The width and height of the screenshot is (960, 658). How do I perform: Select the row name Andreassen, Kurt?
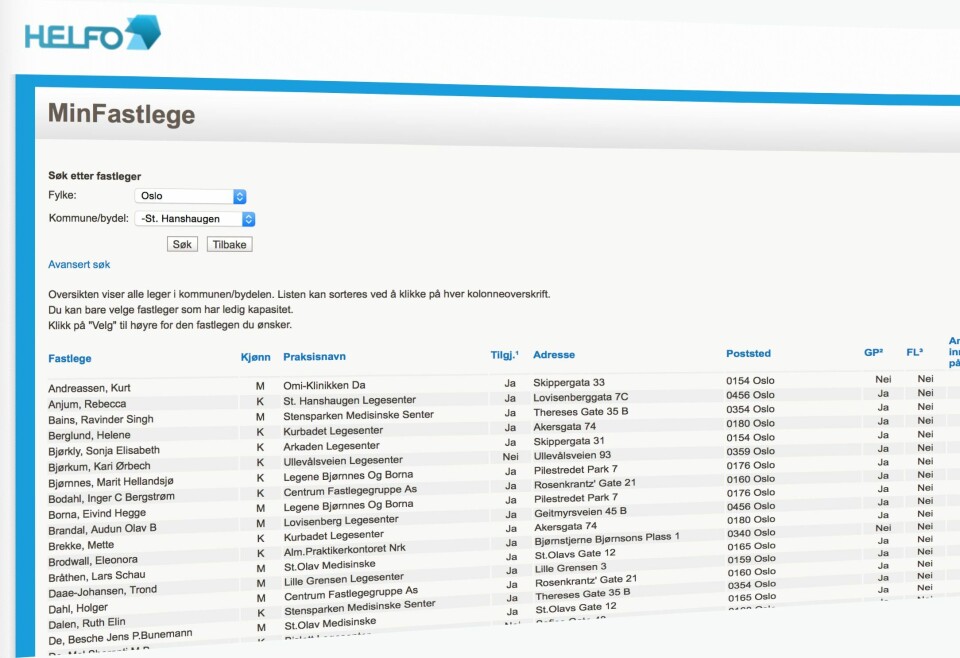(x=89, y=388)
